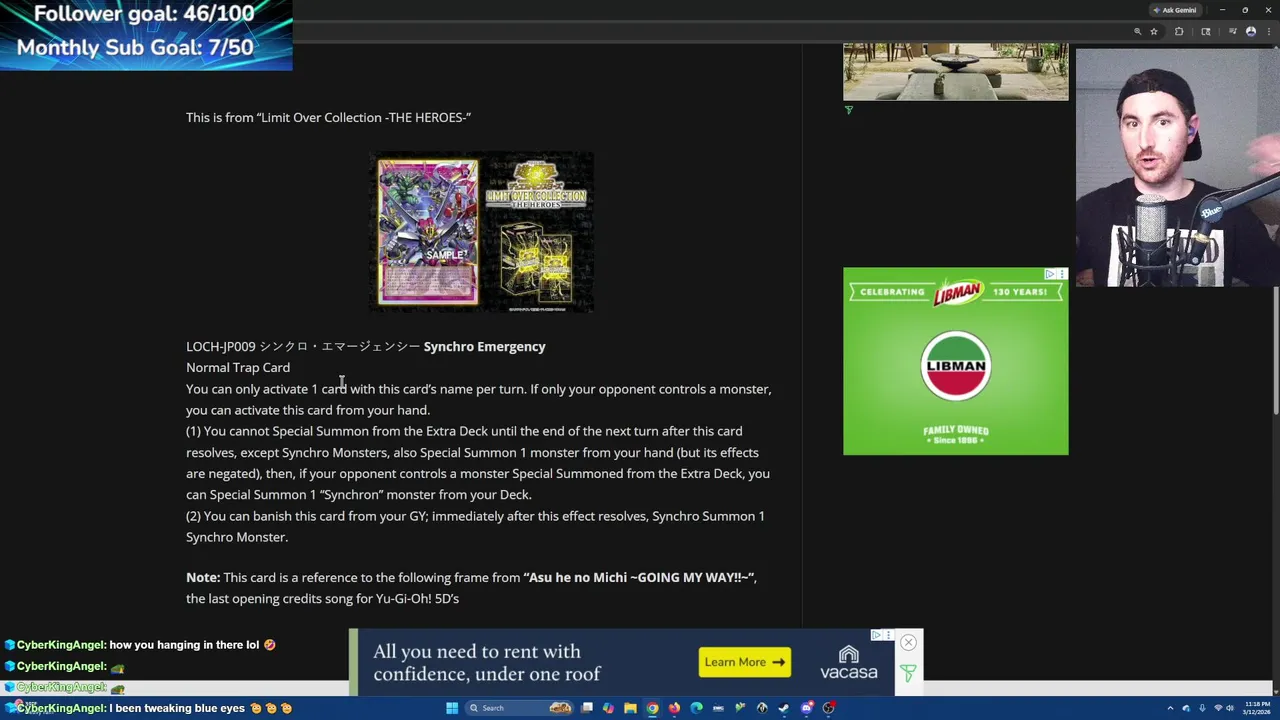Open the Chrome profile avatar
Image resolution: width=1280 pixels, height=720 pixels.
point(1251,31)
